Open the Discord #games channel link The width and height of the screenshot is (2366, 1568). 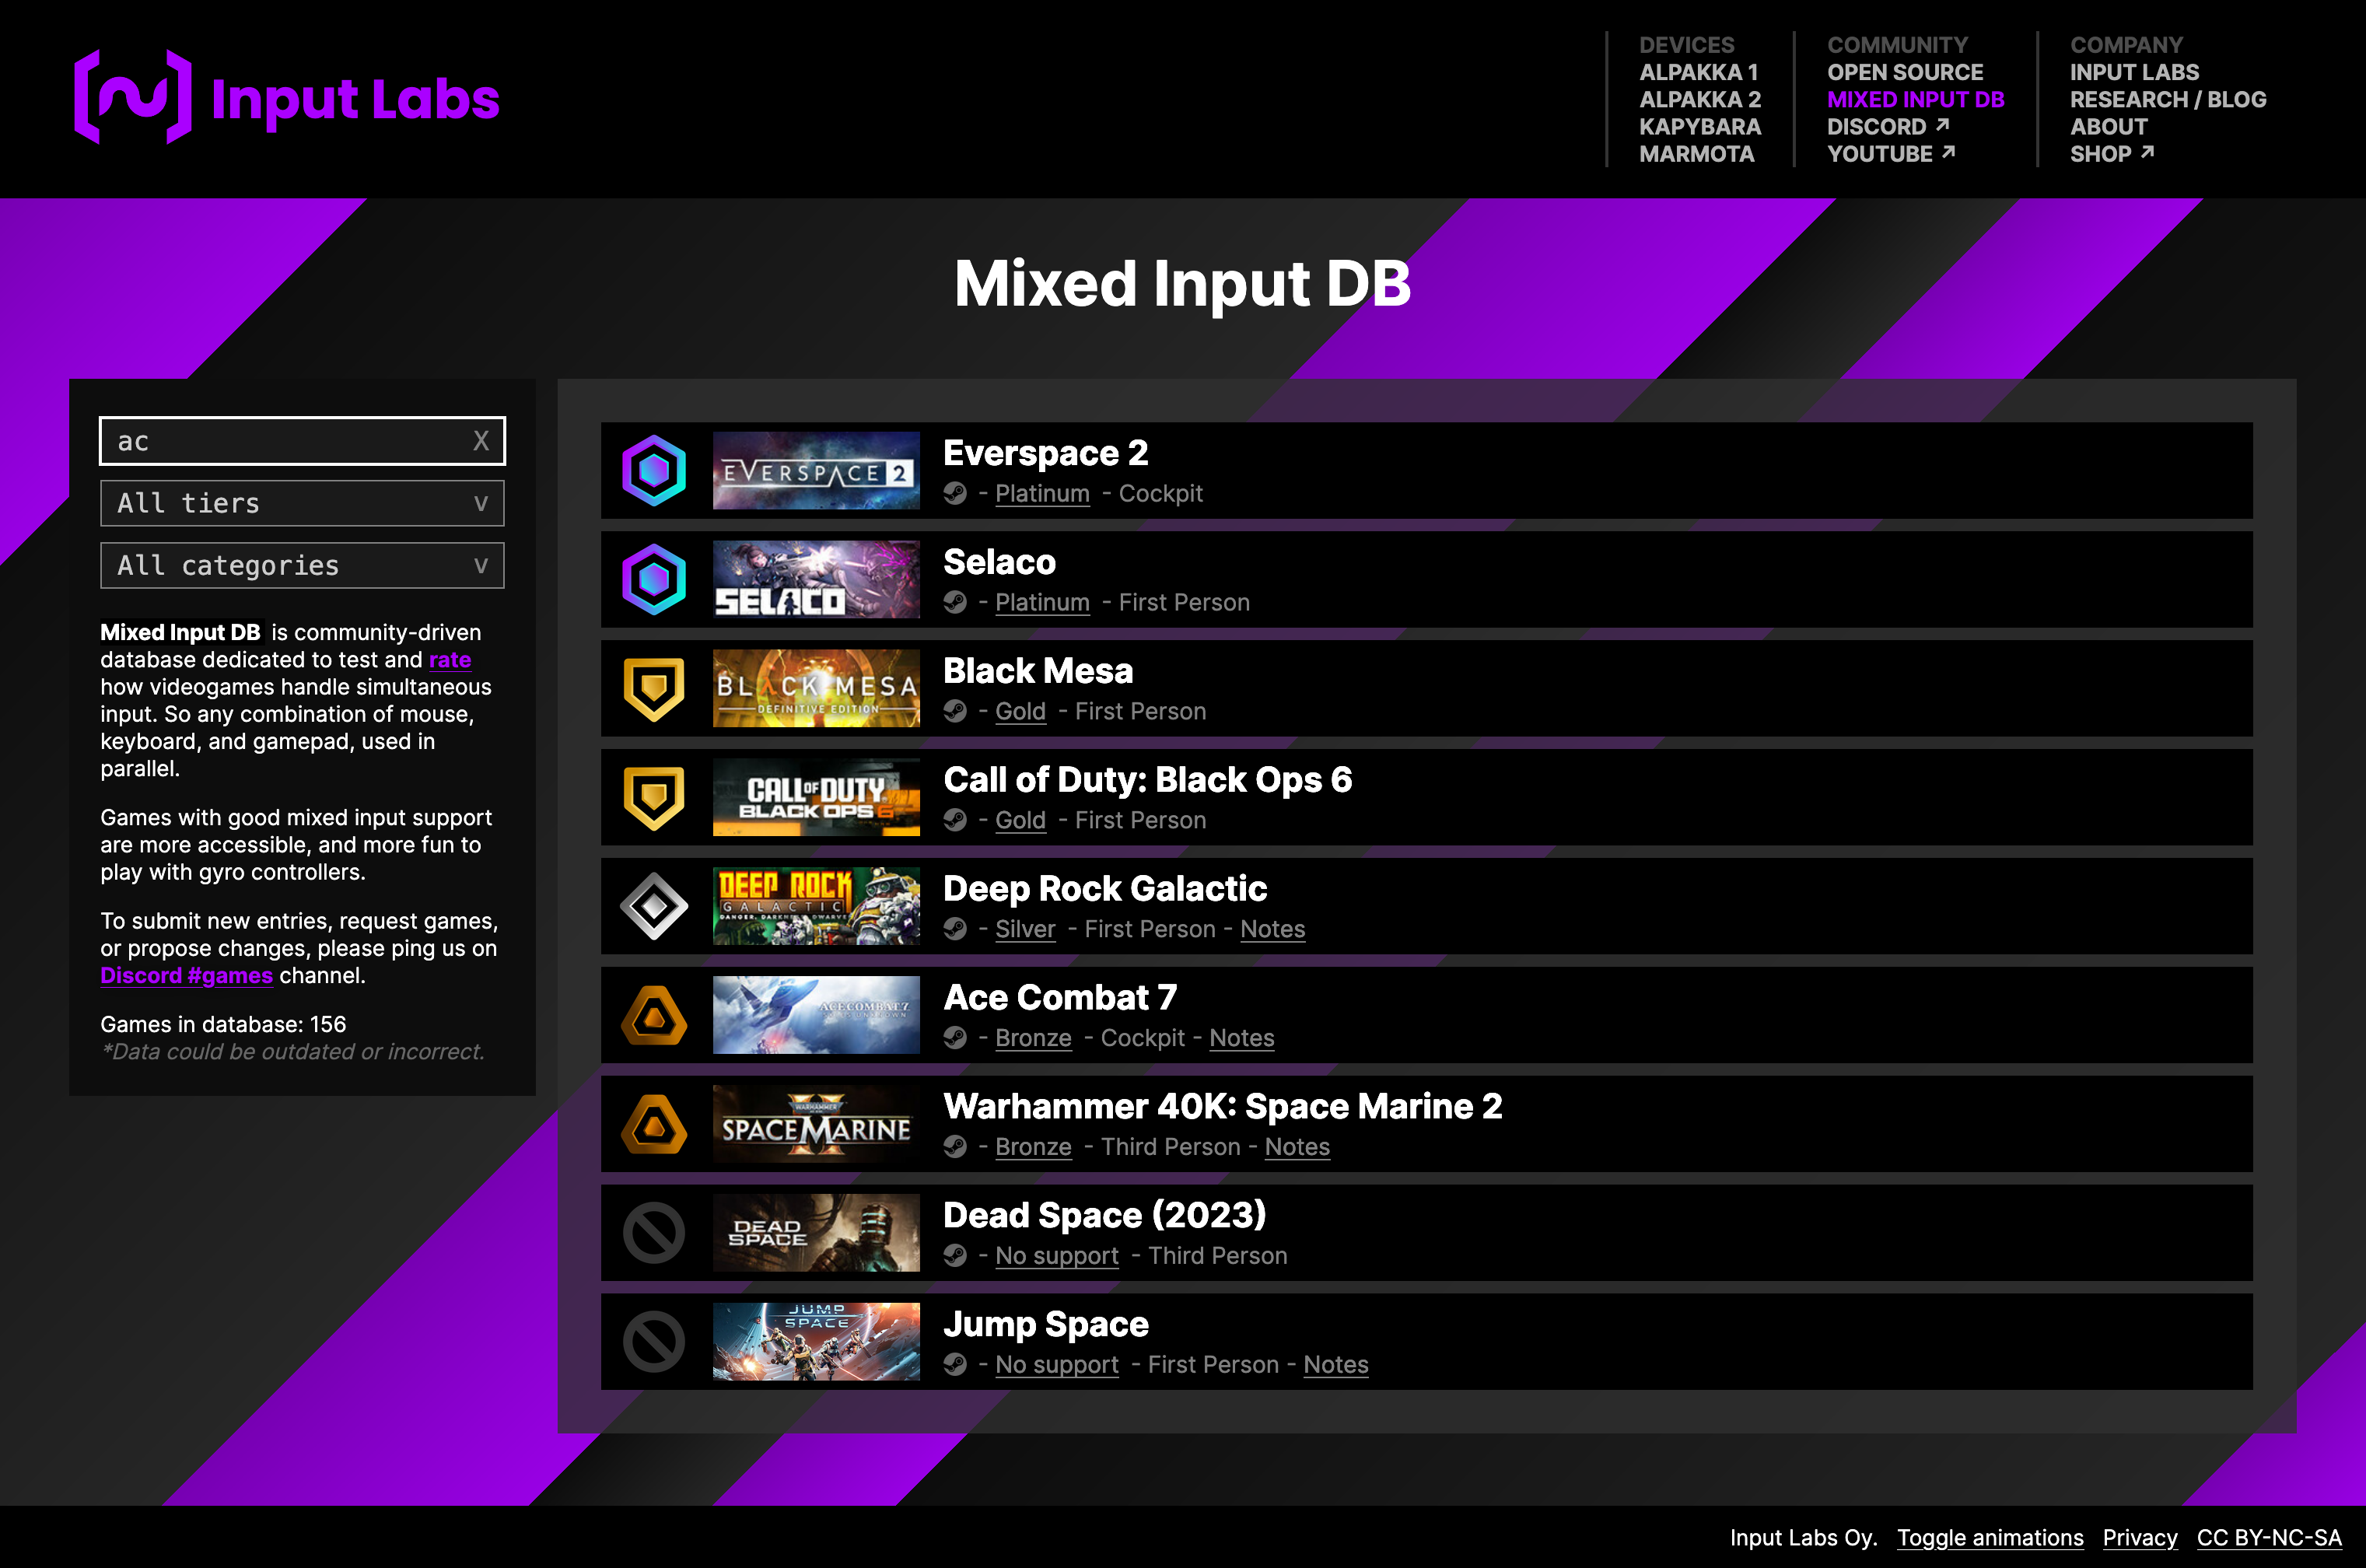click(x=186, y=976)
